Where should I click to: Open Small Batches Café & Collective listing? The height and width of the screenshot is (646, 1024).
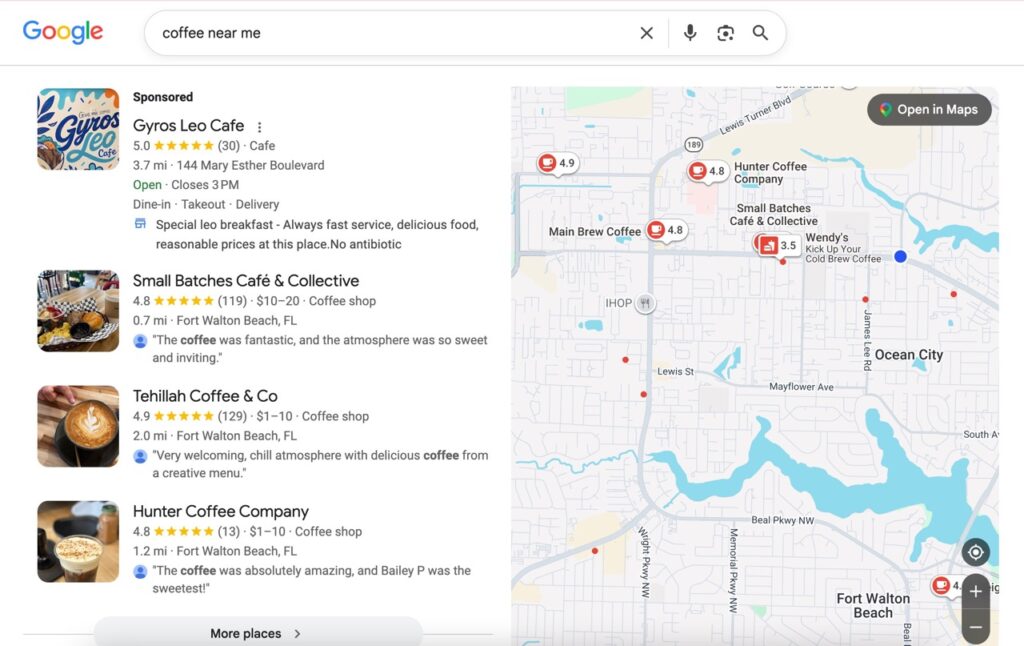[x=246, y=281]
